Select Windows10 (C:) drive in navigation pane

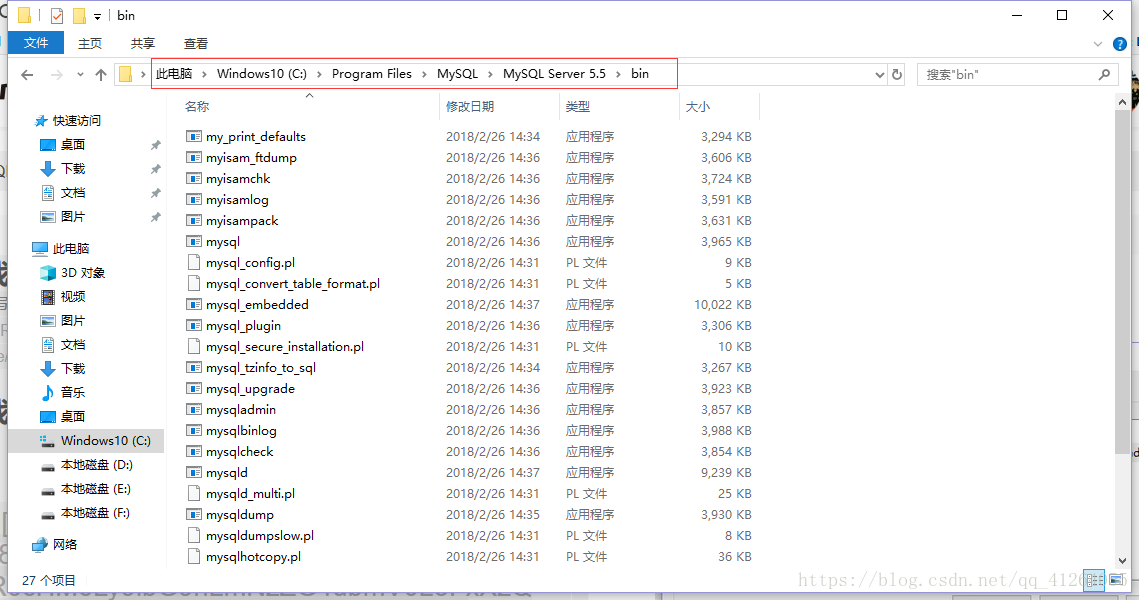(105, 440)
